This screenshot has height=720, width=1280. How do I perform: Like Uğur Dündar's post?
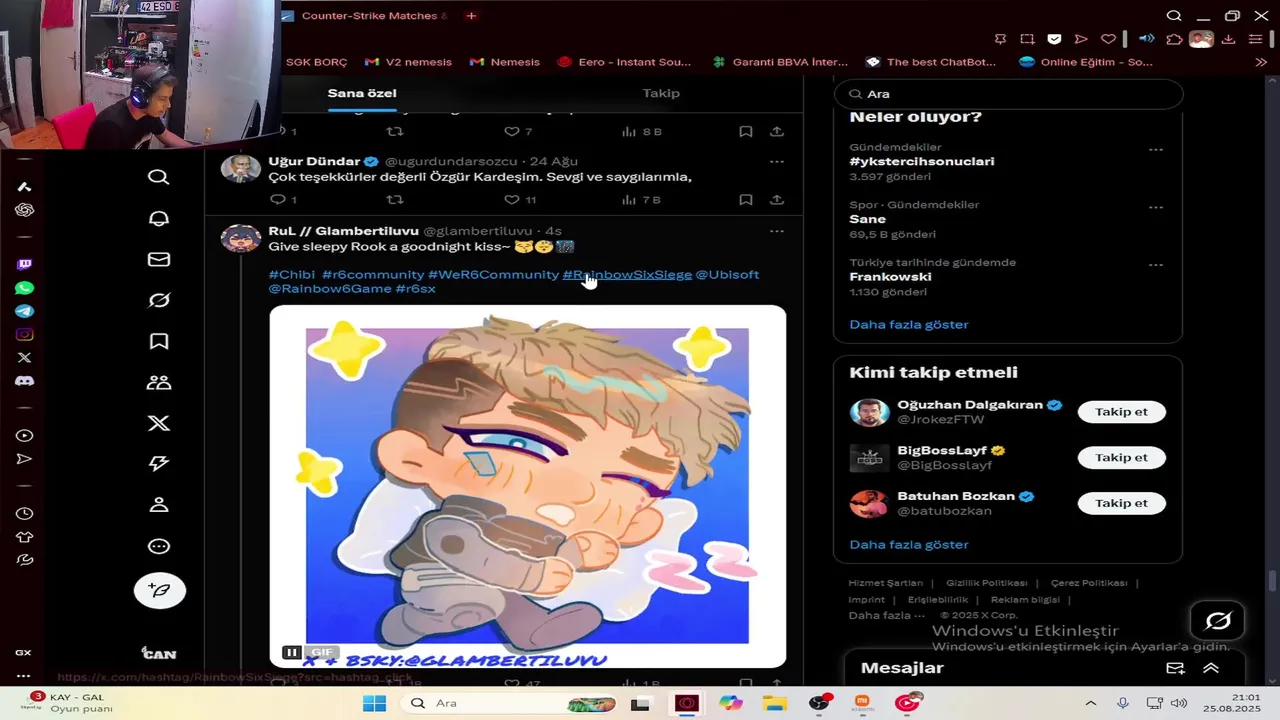click(x=512, y=199)
